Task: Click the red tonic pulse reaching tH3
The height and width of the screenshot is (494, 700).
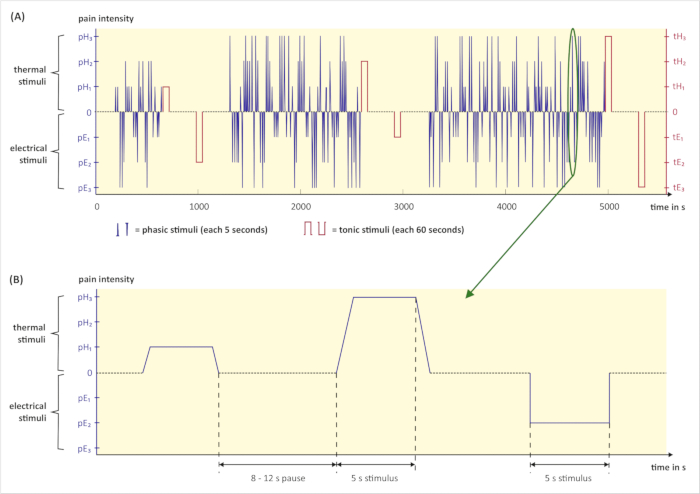Action: click(608, 74)
